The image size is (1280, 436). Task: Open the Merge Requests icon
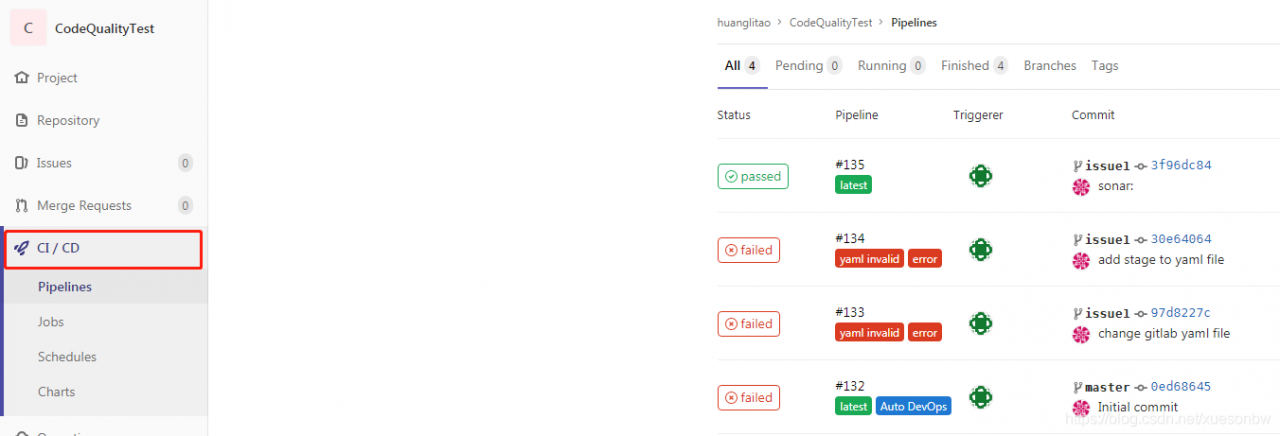coord(22,206)
